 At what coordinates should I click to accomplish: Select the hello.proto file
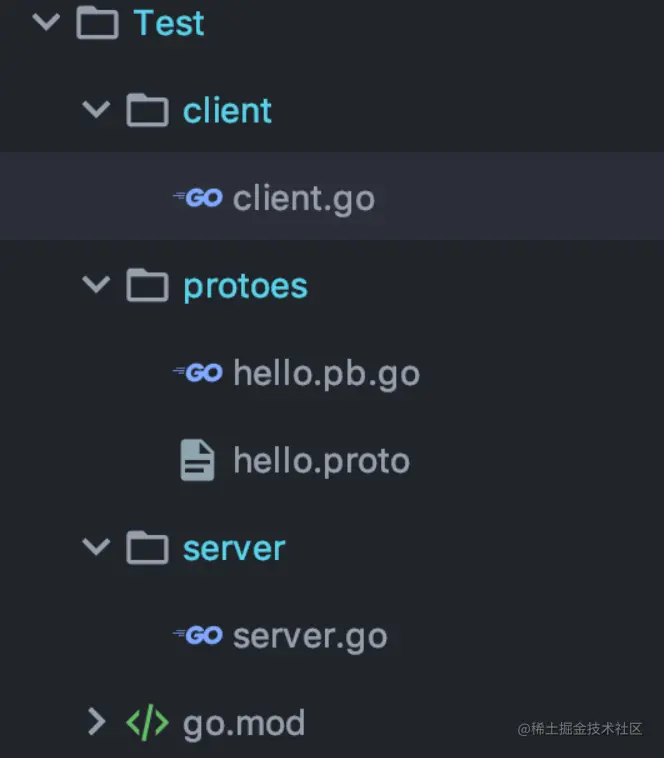(321, 461)
